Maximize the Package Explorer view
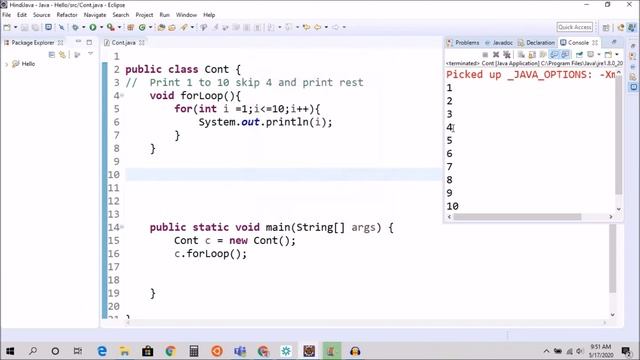 (89, 42)
